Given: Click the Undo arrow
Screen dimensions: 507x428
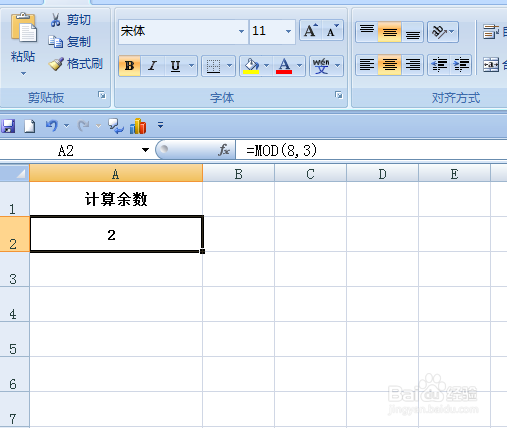Looking at the screenshot, I should [52, 126].
